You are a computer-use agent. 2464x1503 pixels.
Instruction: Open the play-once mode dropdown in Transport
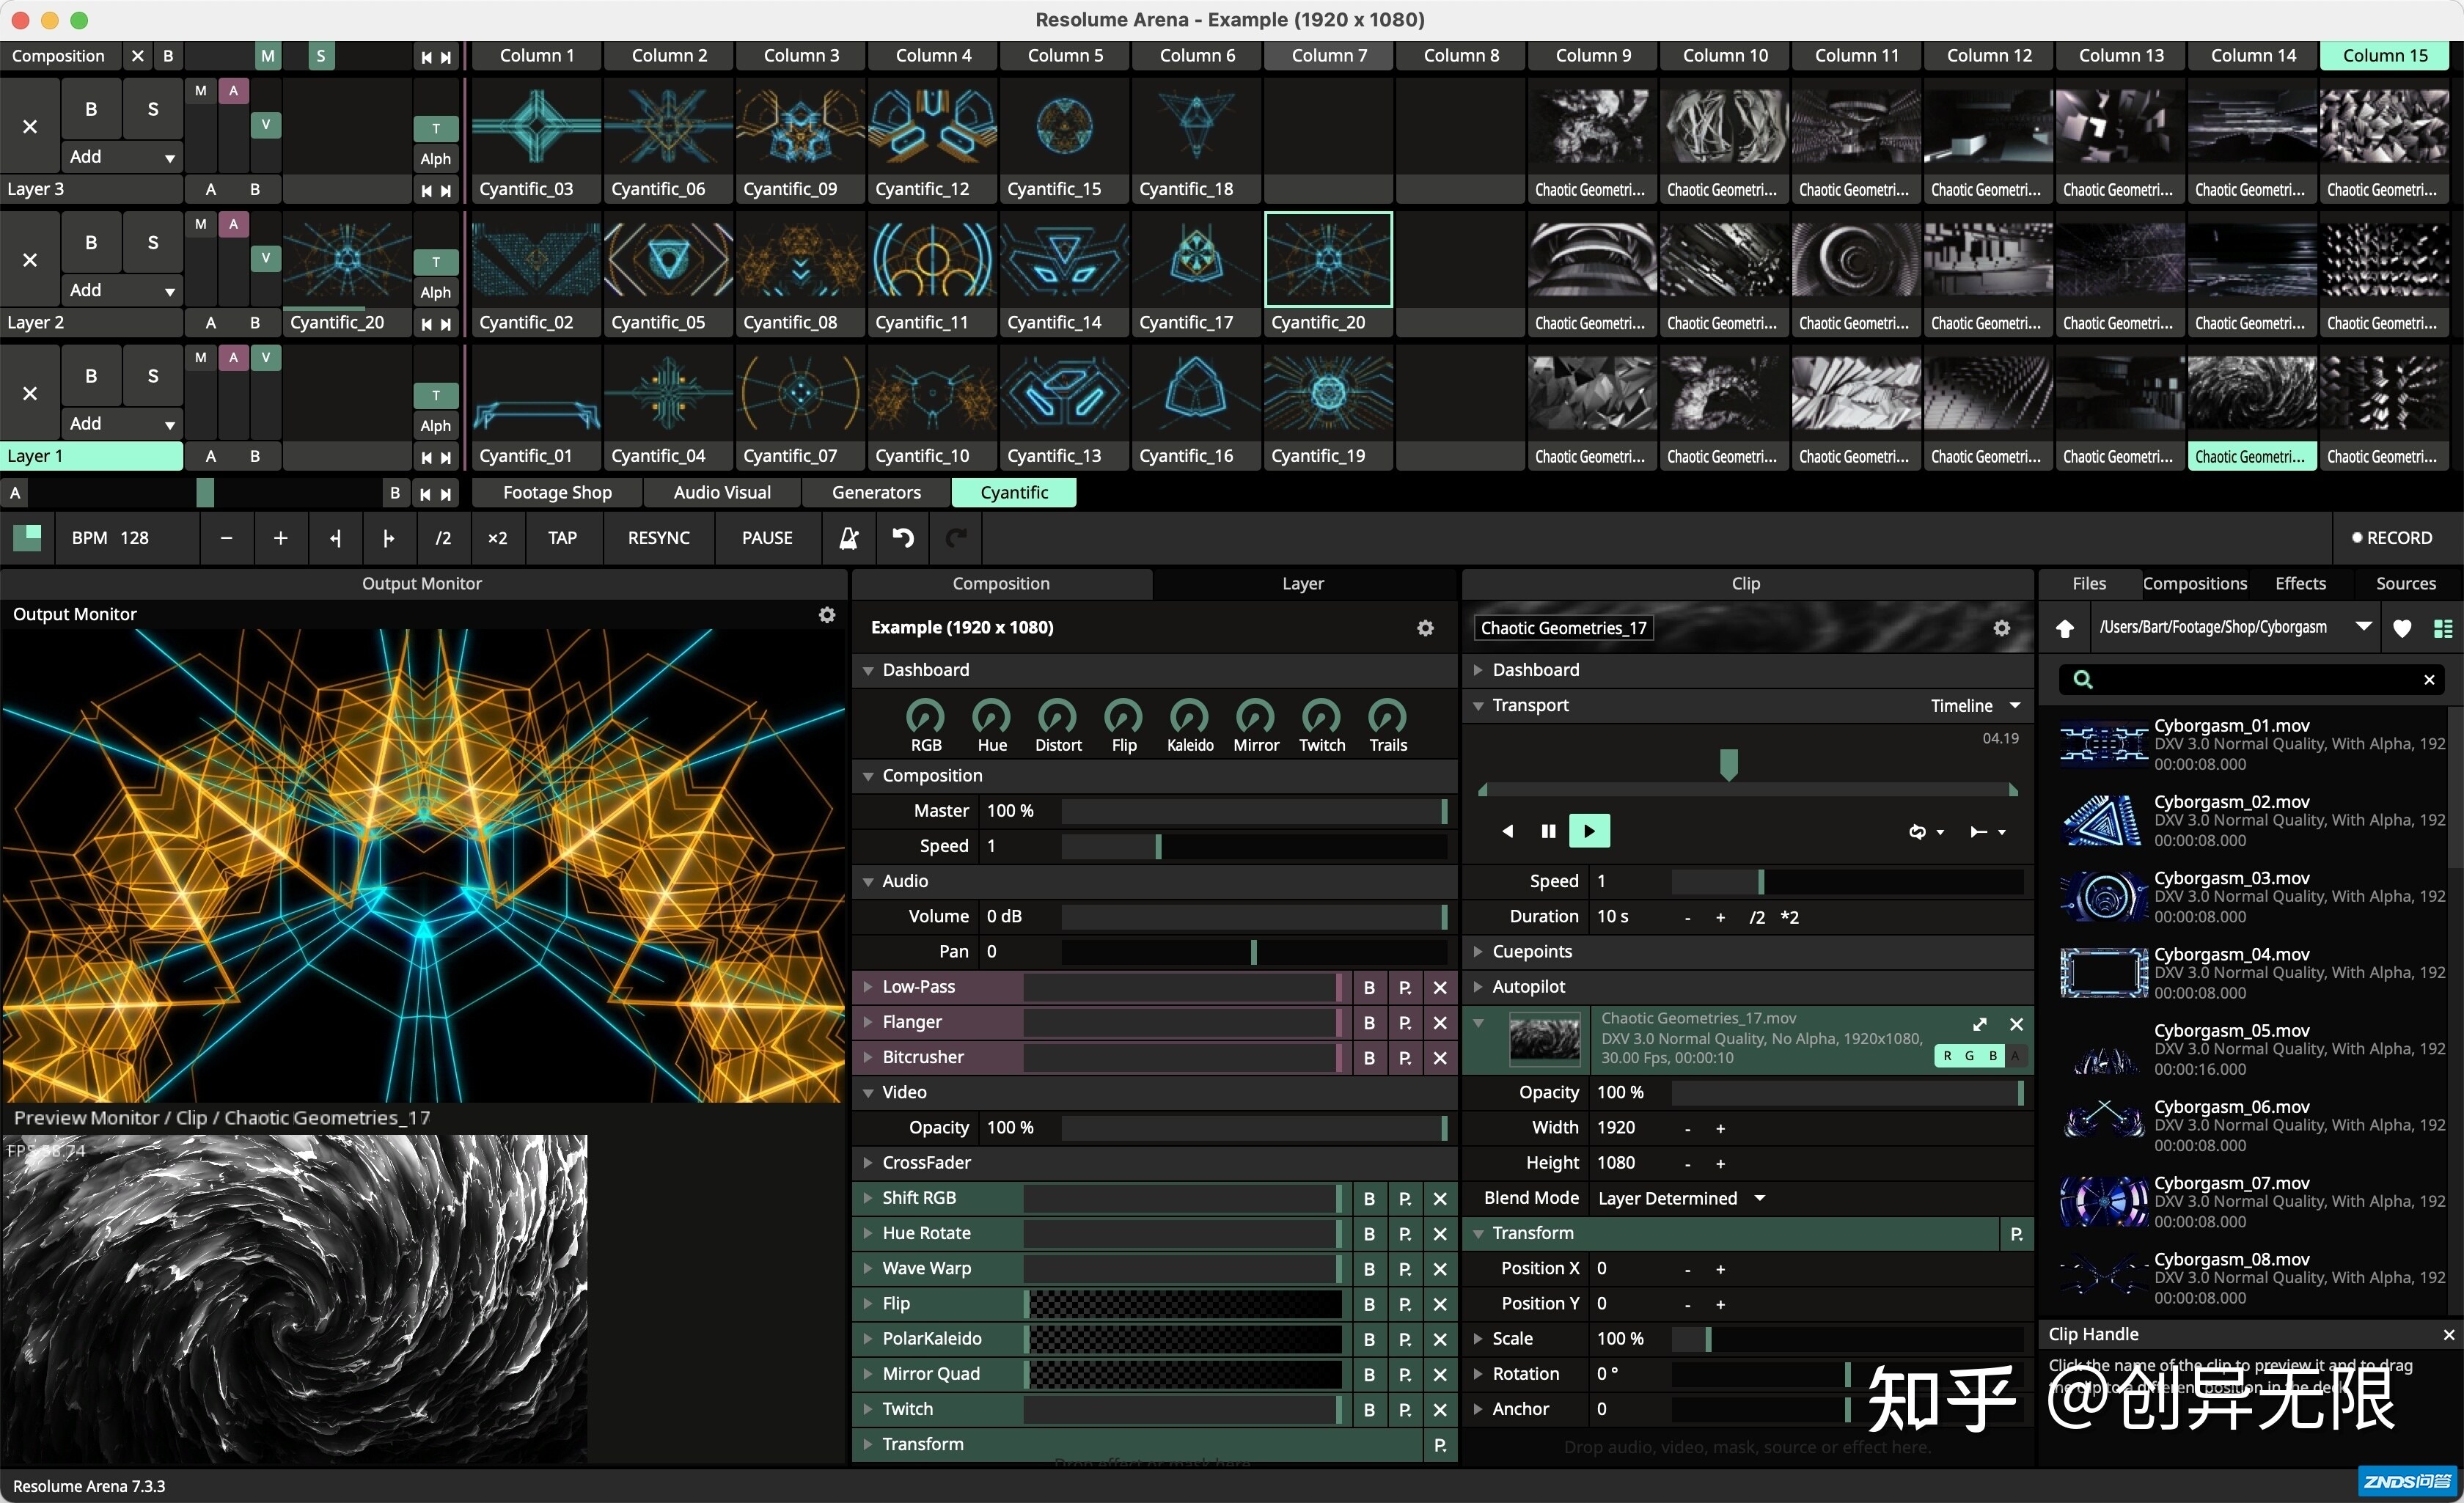tap(1987, 832)
